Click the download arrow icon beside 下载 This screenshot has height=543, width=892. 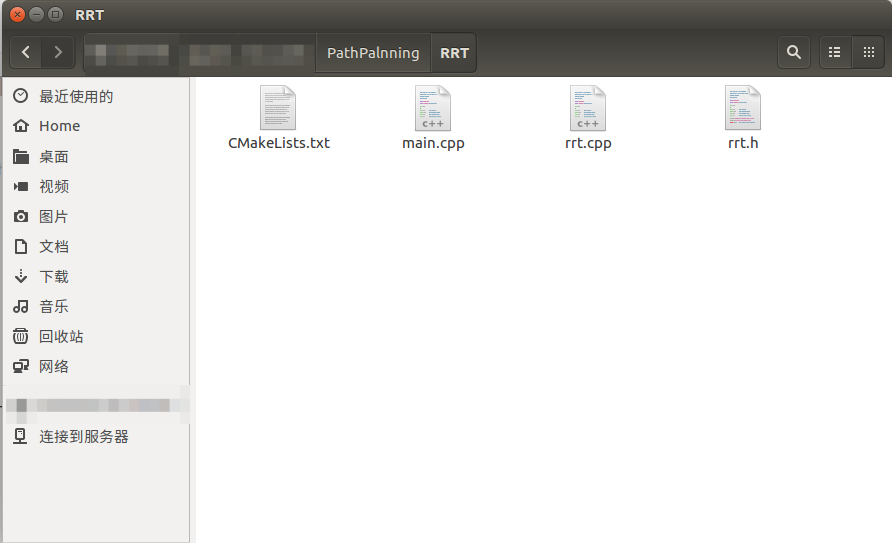21,276
